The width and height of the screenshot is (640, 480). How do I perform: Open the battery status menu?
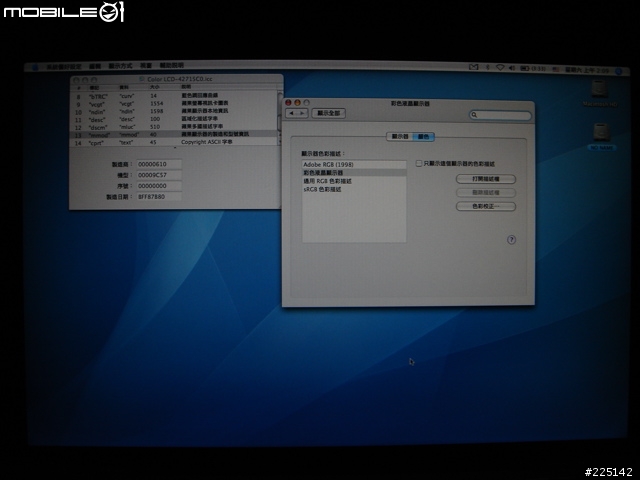pyautogui.click(x=533, y=69)
